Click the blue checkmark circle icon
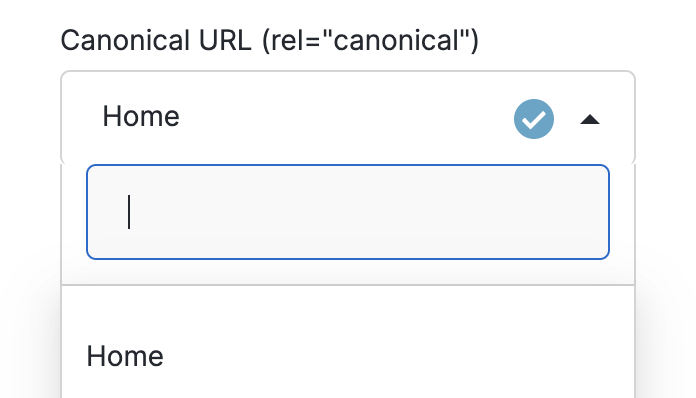Screen dimensions: 696x398 tap(534, 119)
